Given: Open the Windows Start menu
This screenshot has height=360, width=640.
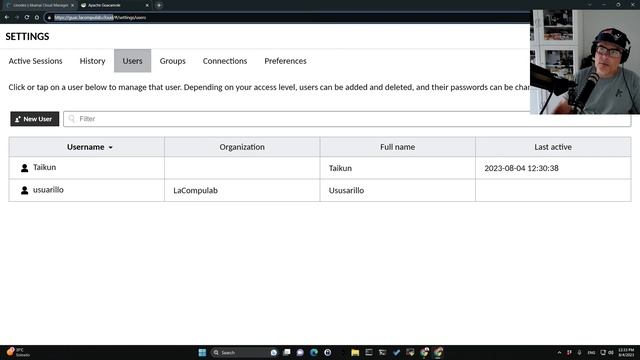Looking at the screenshot, I should click(x=202, y=352).
